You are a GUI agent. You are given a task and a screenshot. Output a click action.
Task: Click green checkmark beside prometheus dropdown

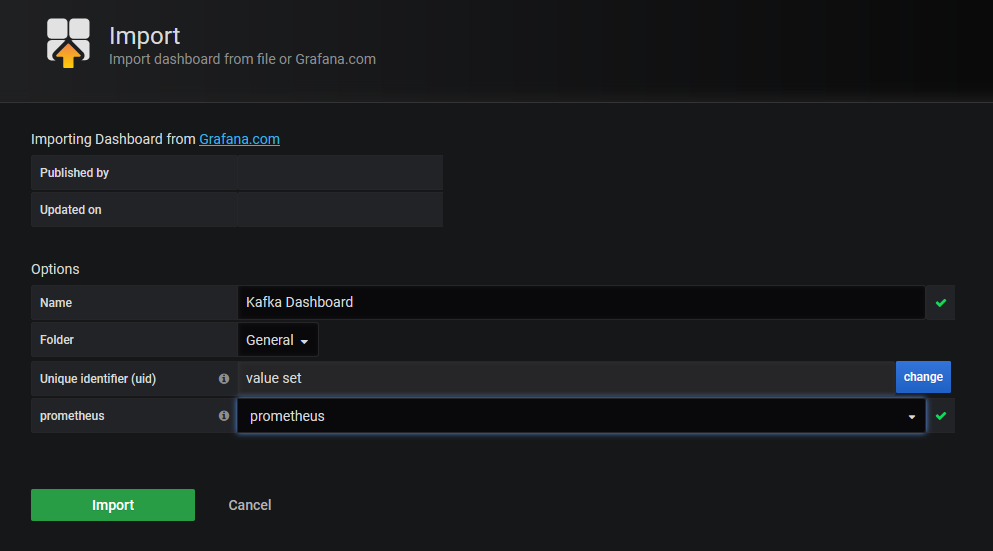click(940, 416)
